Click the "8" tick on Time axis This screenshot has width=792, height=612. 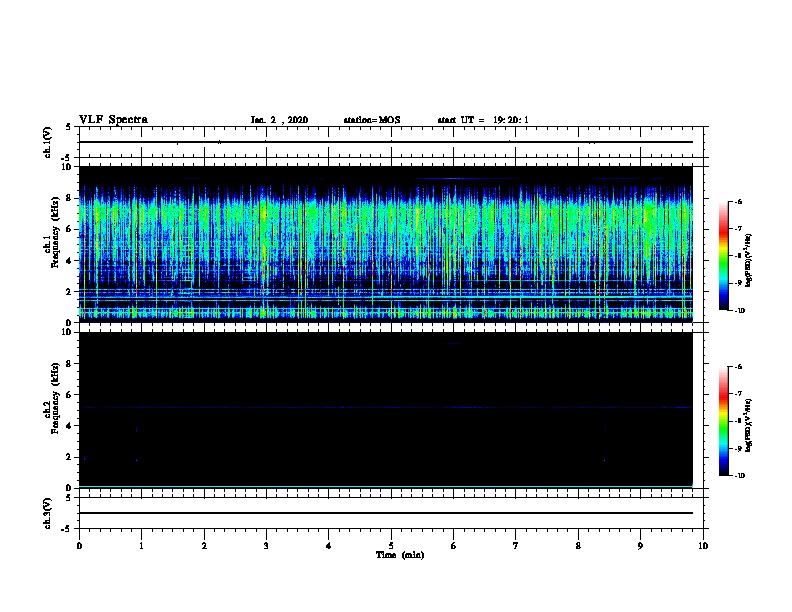578,546
